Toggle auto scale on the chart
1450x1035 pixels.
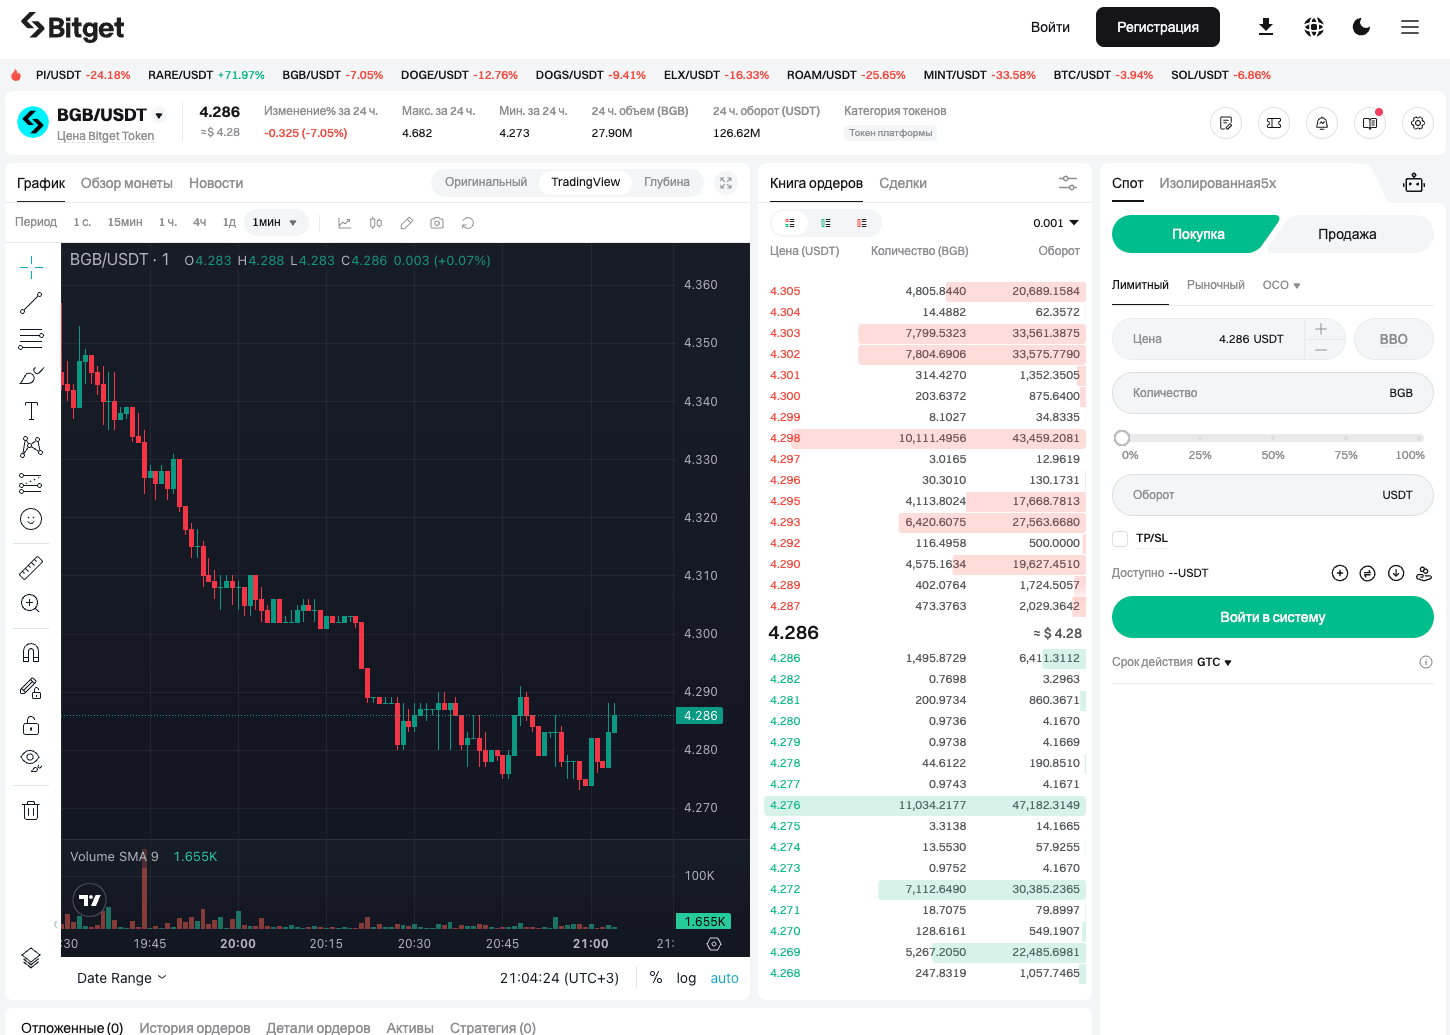725,978
